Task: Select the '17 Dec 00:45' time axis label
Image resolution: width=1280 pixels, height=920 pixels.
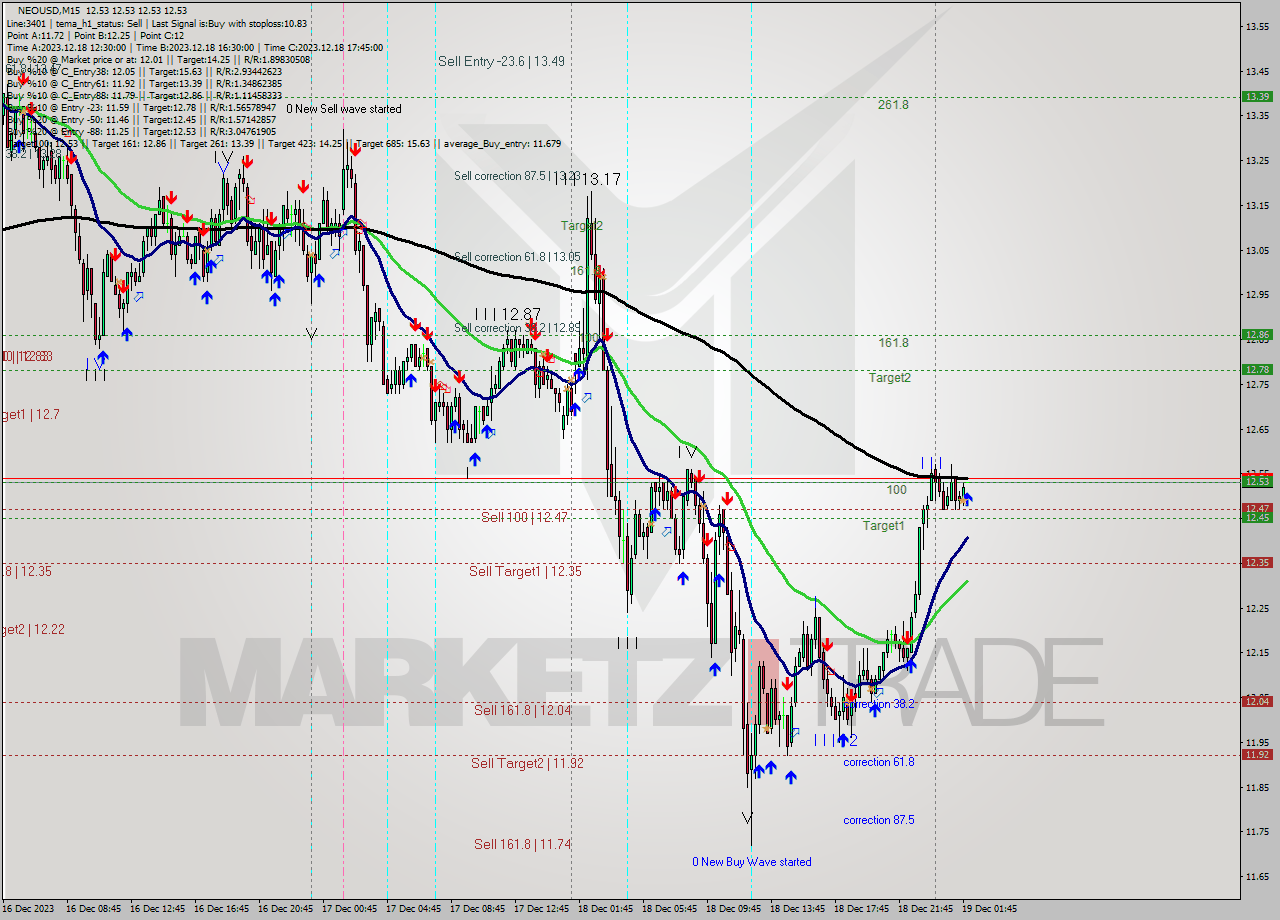Action: point(348,909)
